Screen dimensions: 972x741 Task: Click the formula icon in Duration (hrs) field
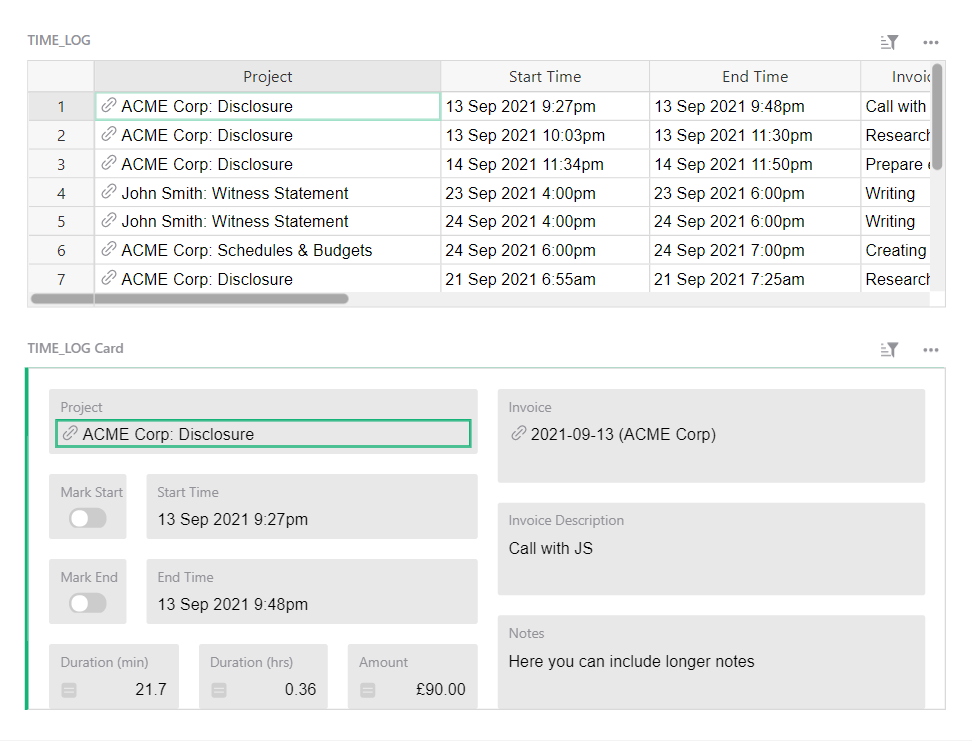click(217, 689)
